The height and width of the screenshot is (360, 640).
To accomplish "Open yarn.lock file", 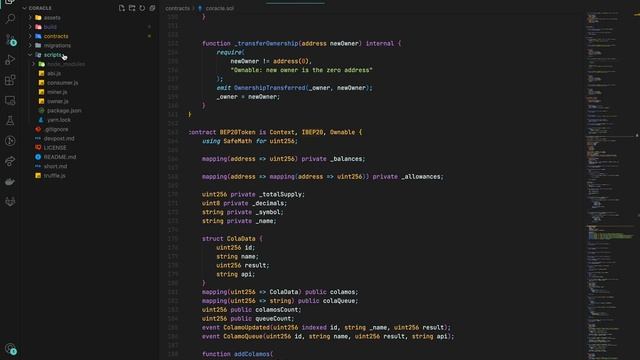I will tap(59, 120).
